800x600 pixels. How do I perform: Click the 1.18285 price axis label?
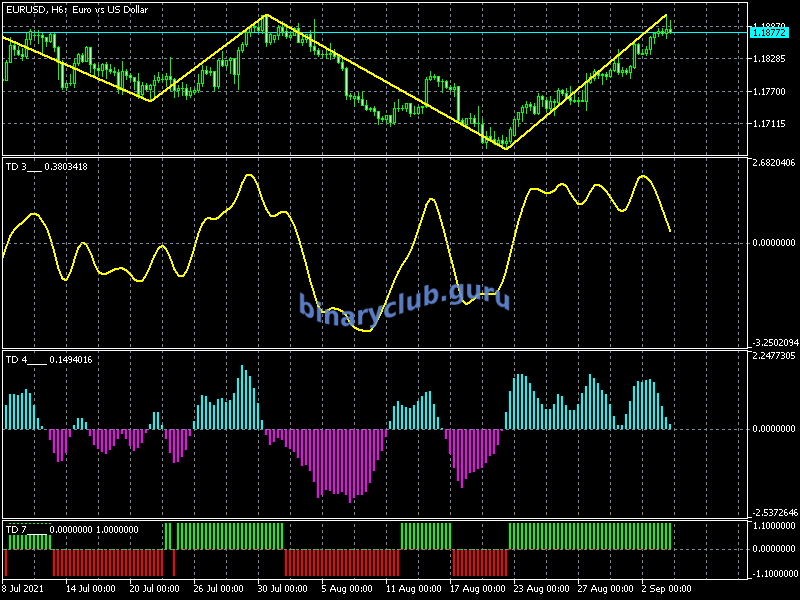point(772,59)
